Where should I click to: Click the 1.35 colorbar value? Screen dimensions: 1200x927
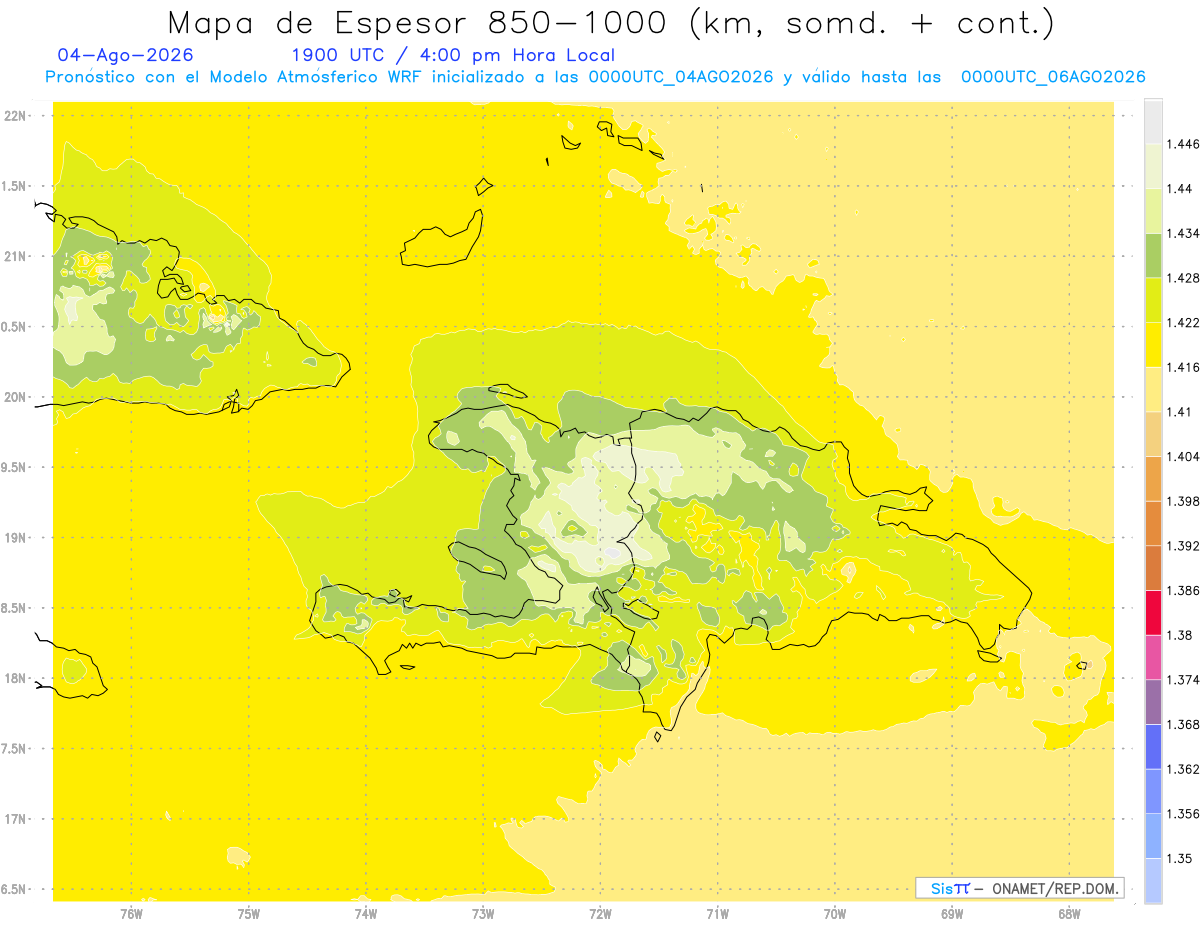coord(1179,858)
